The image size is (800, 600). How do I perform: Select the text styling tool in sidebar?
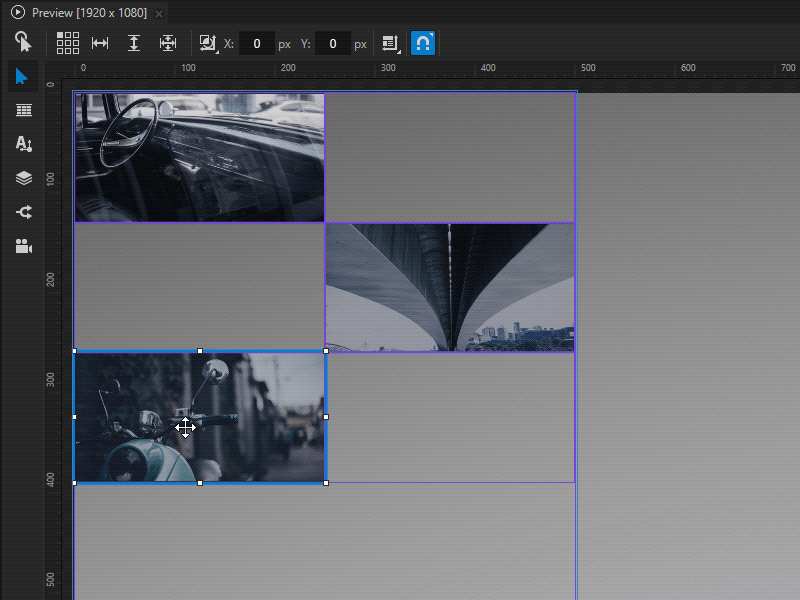(x=23, y=144)
